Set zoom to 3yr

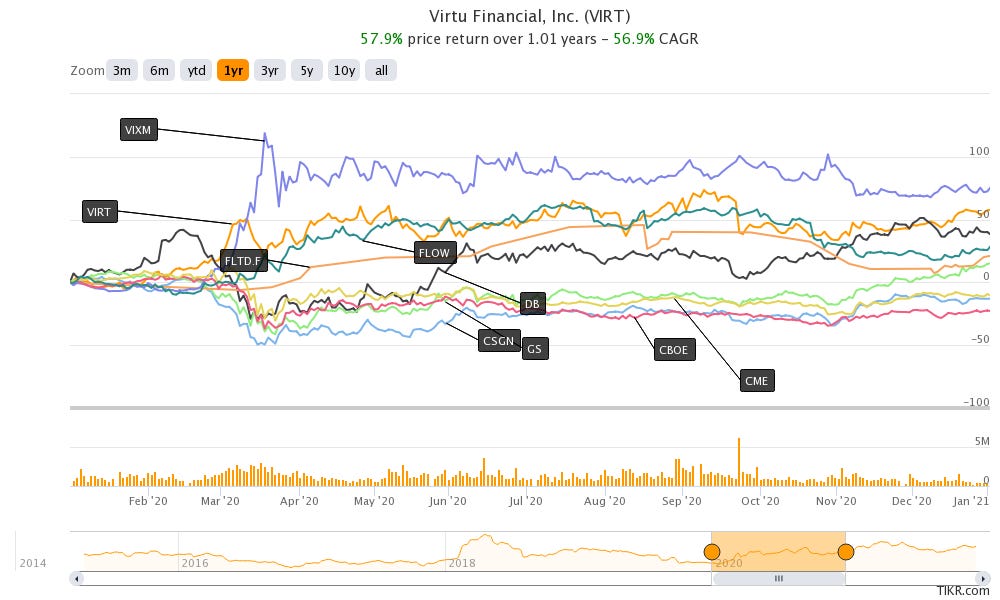click(270, 70)
